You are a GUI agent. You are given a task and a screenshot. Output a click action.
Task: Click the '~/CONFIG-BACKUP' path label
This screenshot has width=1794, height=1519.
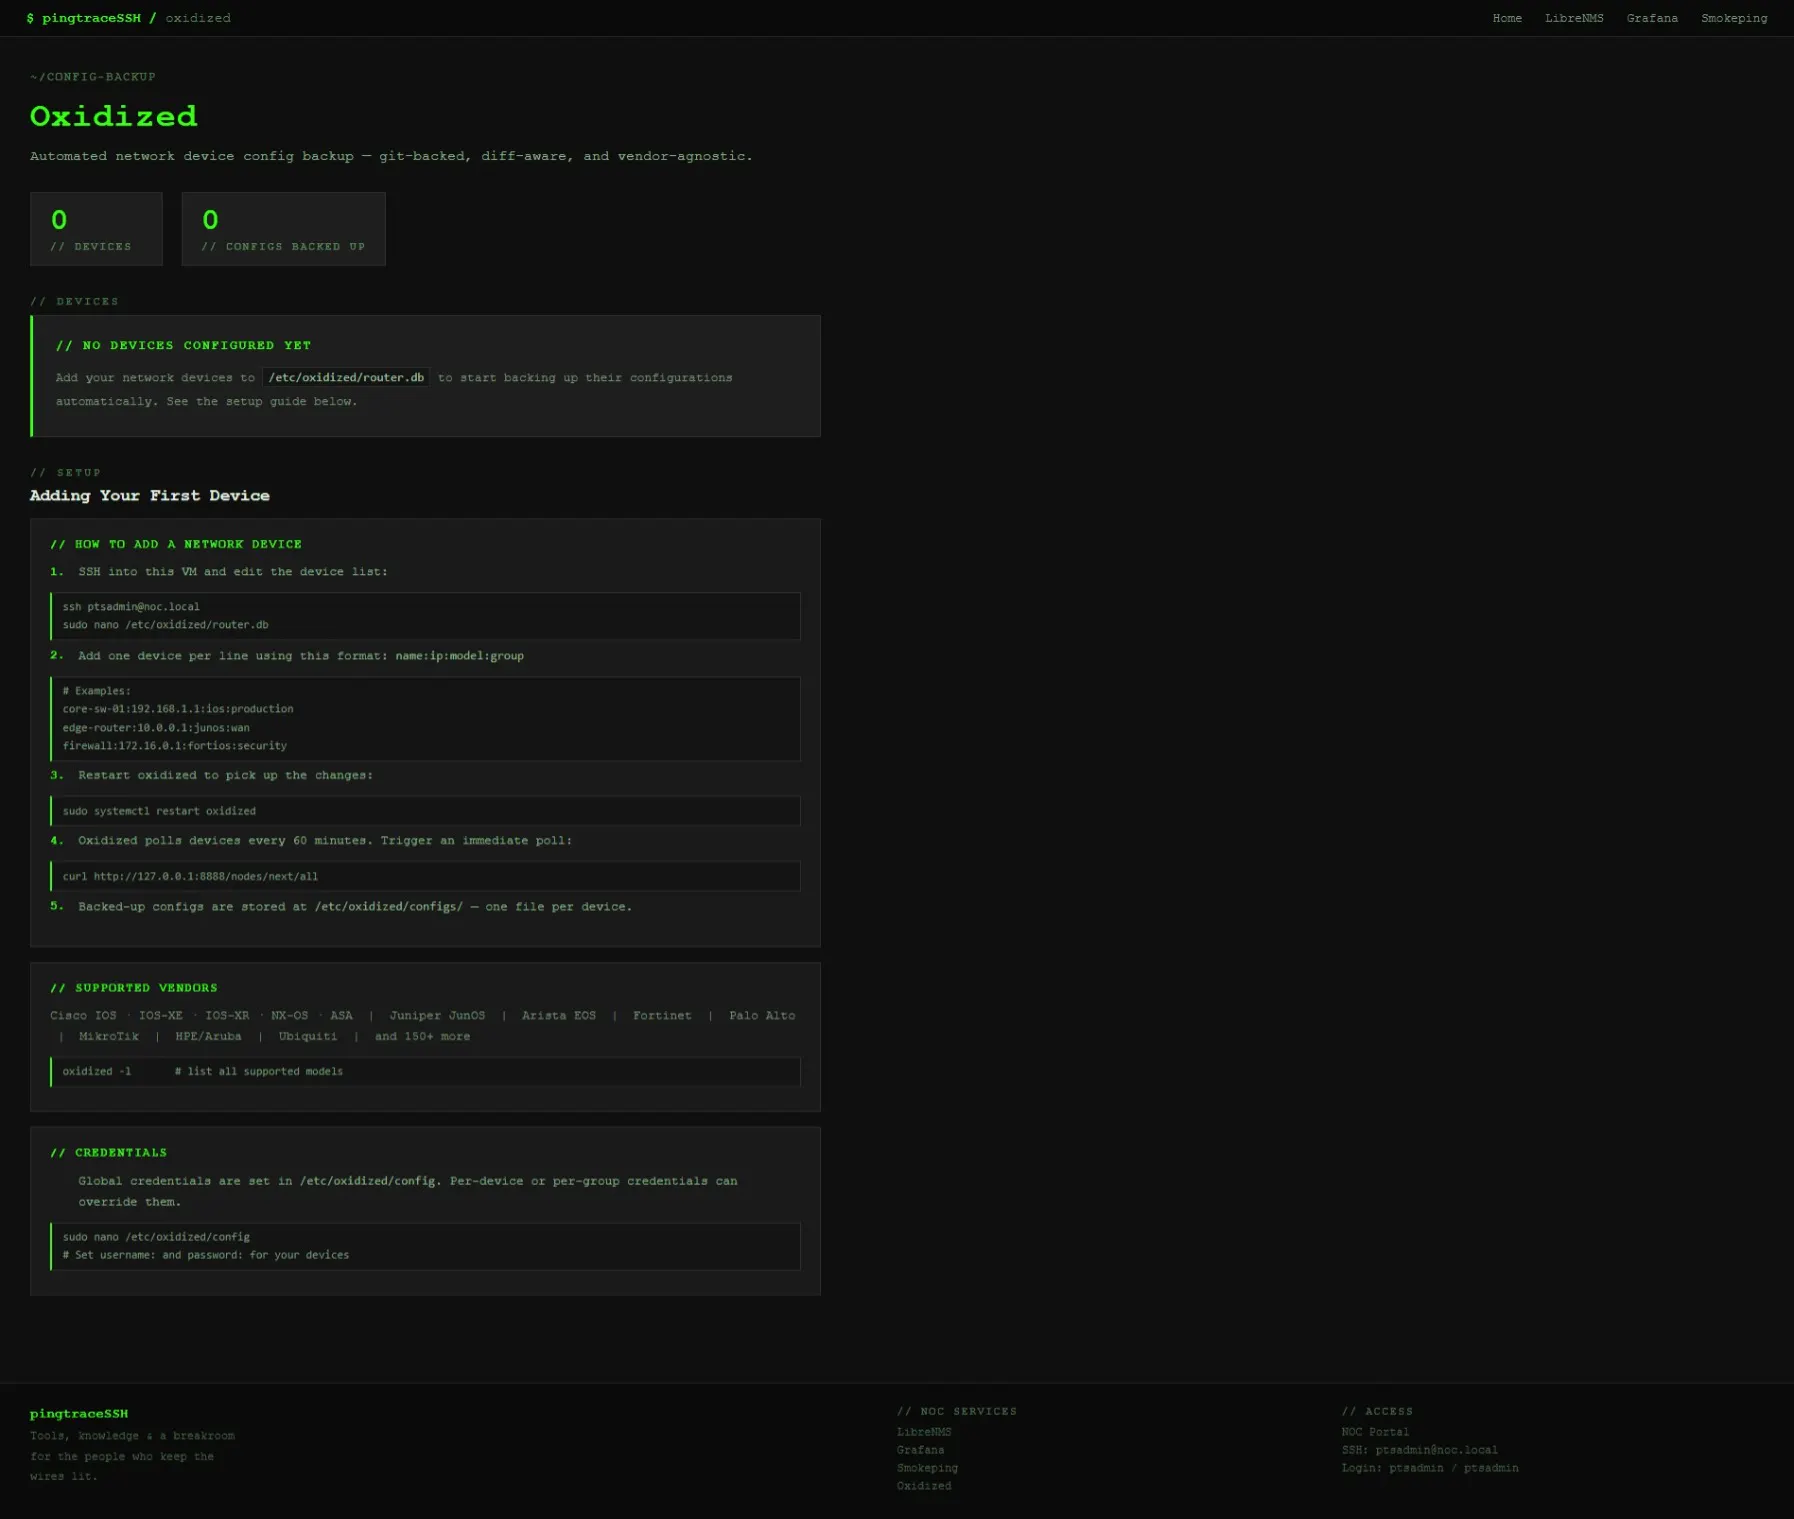pyautogui.click(x=93, y=77)
